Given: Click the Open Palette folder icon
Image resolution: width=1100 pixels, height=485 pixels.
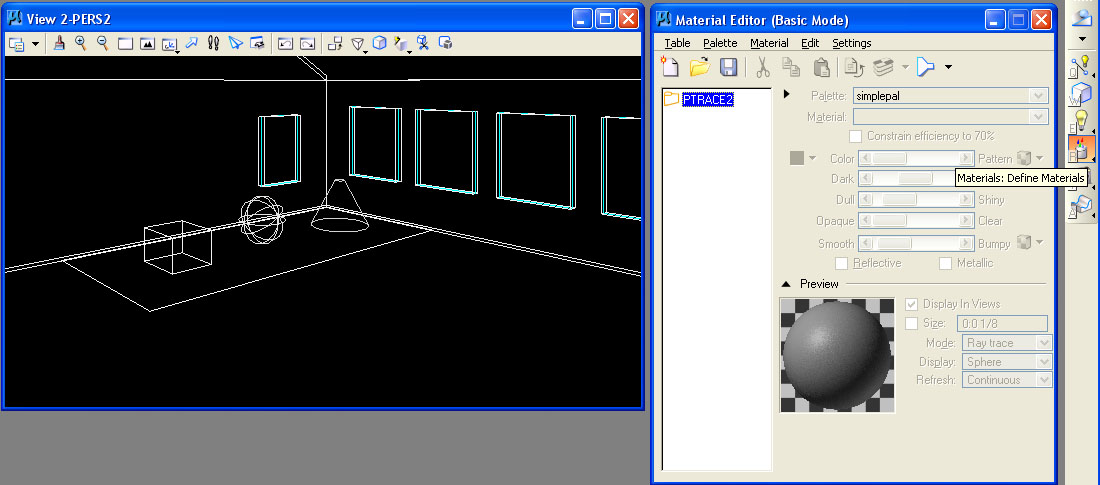Looking at the screenshot, I should 699,67.
